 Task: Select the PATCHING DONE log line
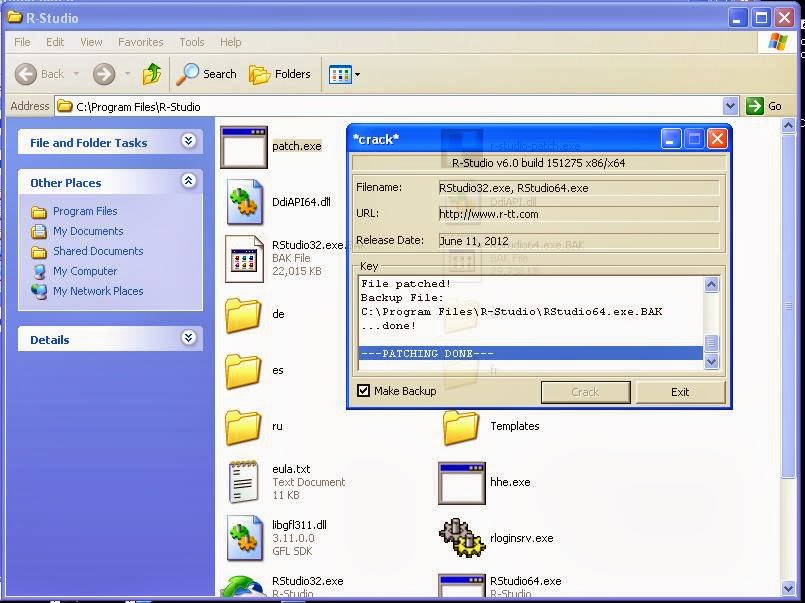pos(530,353)
